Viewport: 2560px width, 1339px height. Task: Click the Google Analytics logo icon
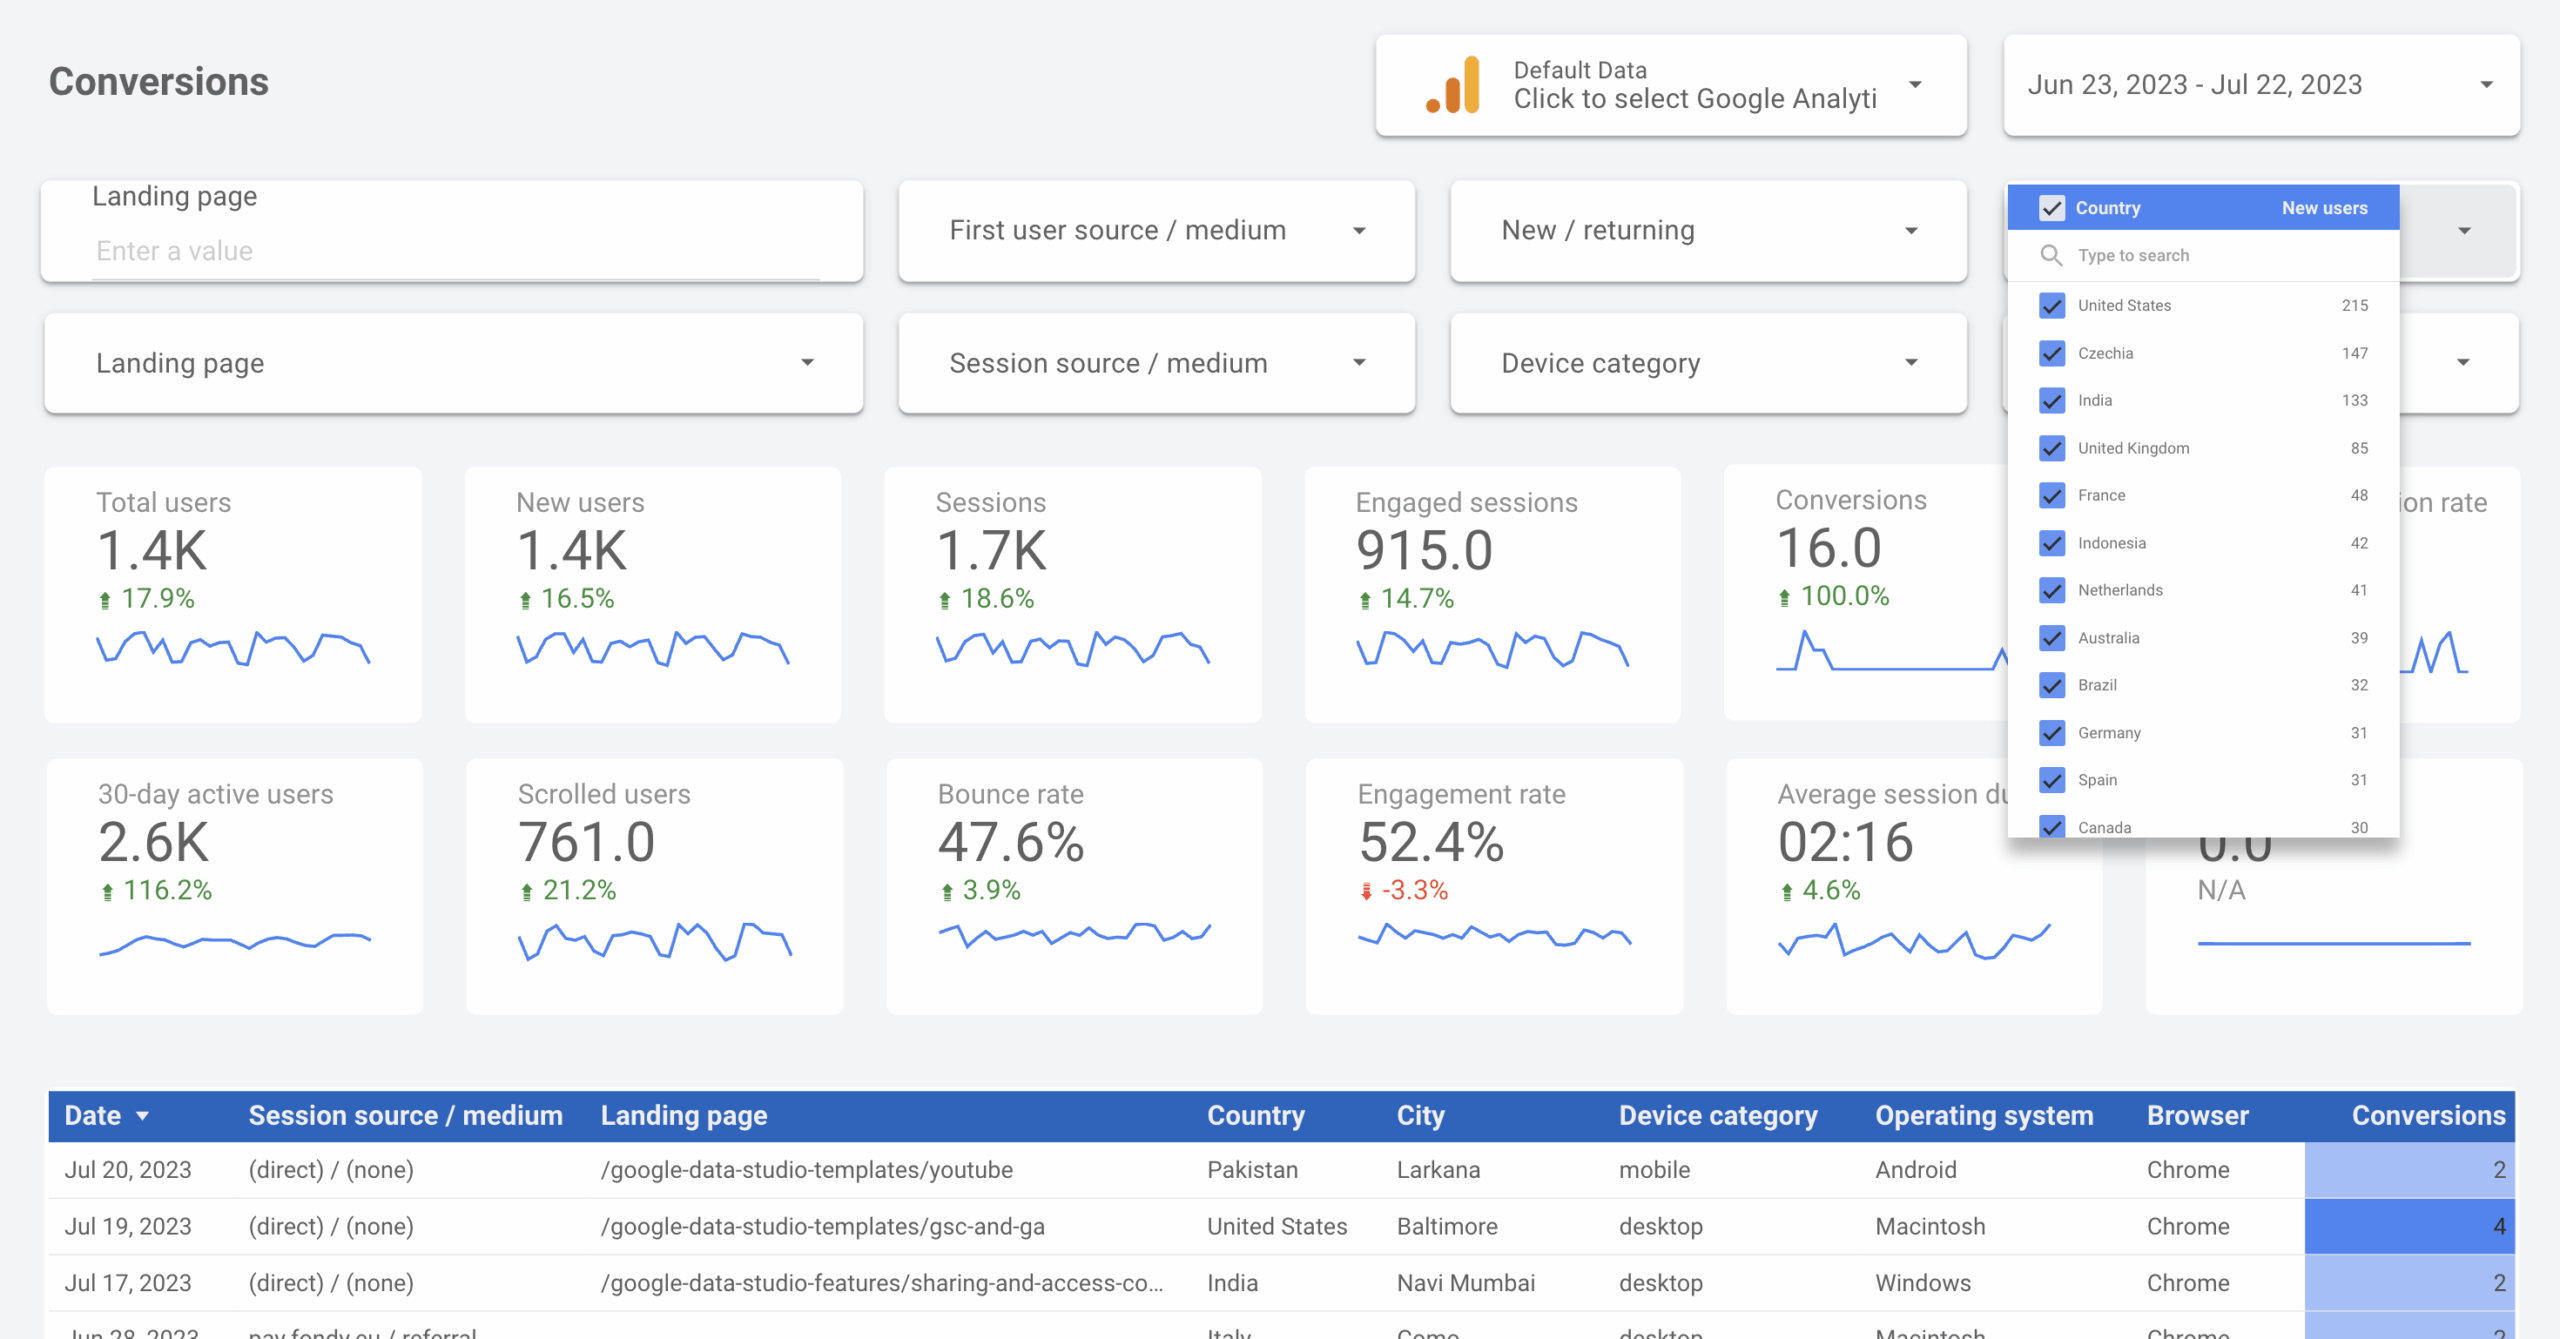[1453, 85]
